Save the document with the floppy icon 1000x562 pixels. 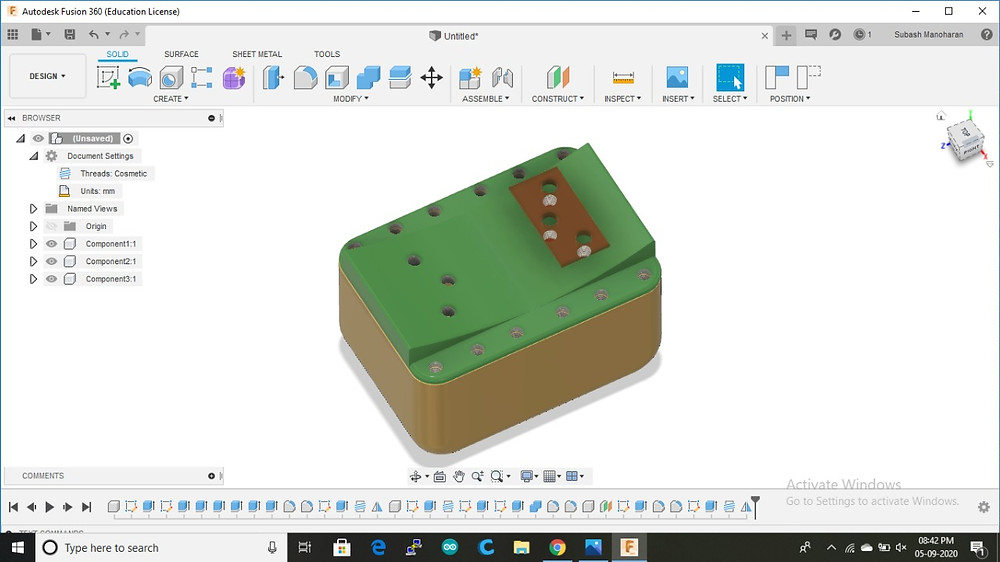click(70, 34)
